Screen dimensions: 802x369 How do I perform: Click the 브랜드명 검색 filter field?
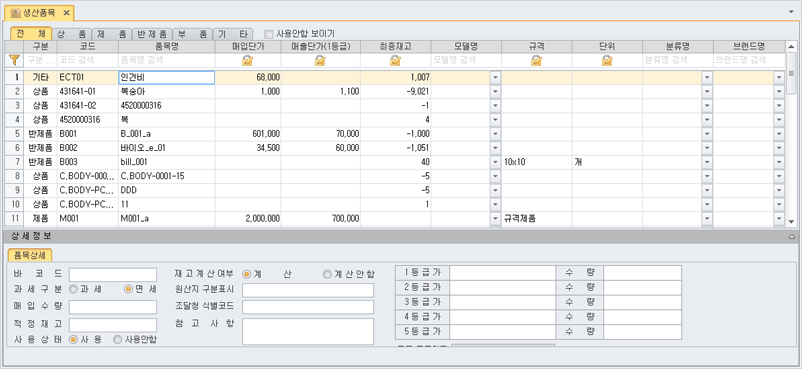749,60
